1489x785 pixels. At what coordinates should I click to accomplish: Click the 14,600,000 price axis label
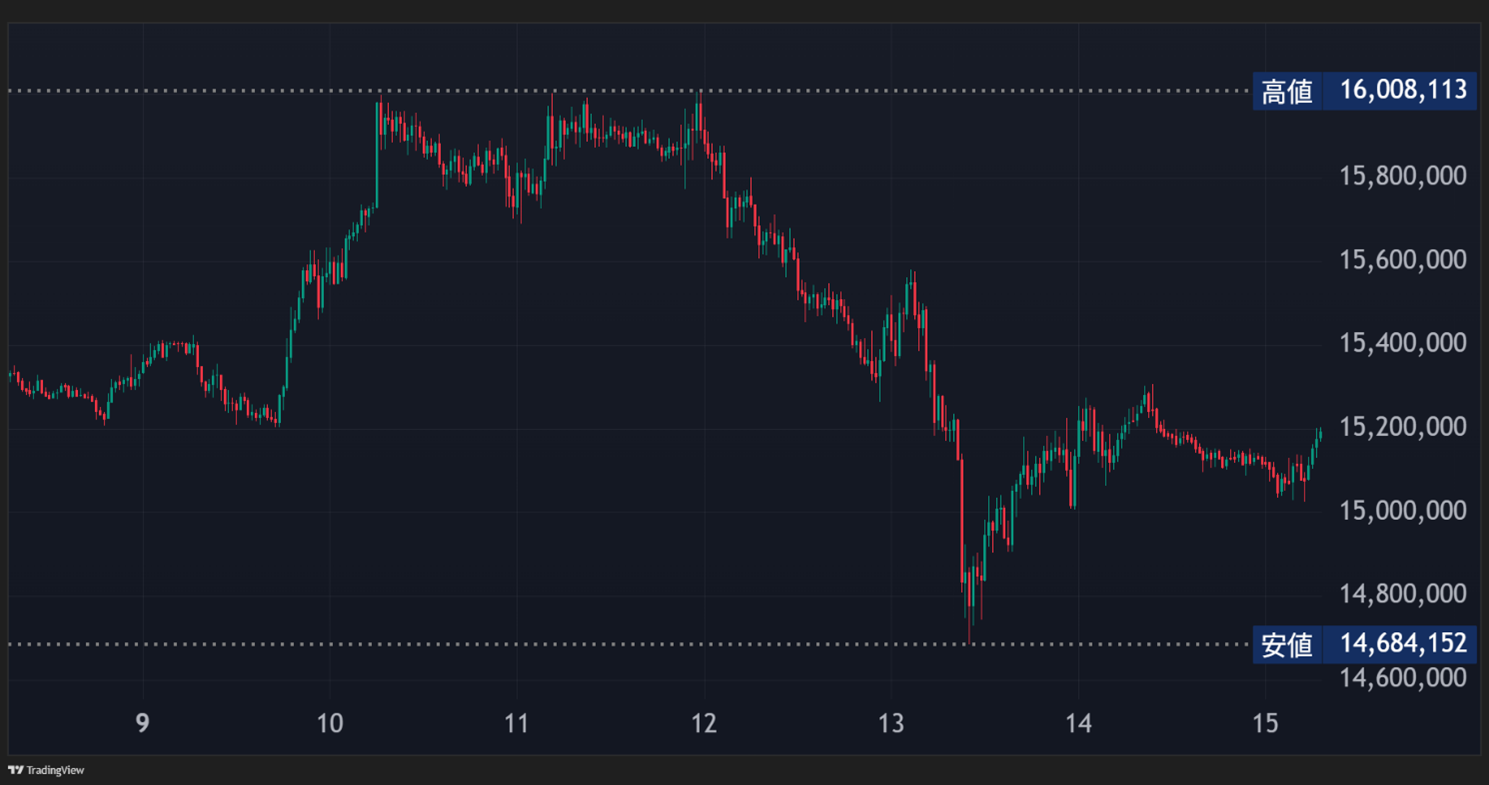(1403, 677)
